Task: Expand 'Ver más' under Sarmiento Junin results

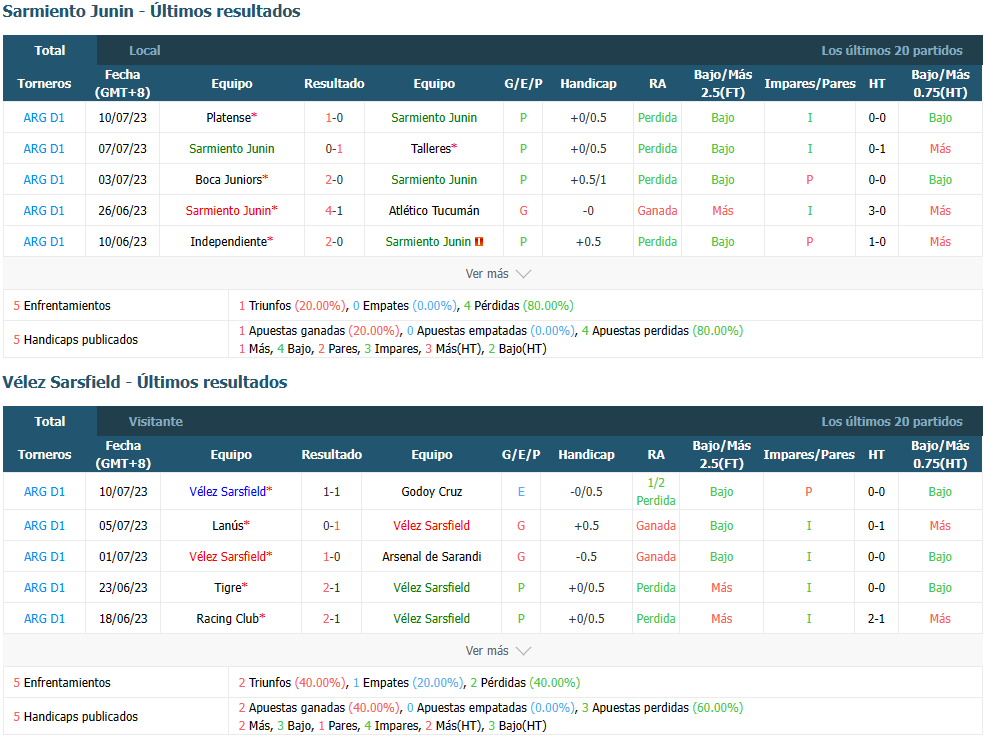Action: pyautogui.click(x=498, y=274)
